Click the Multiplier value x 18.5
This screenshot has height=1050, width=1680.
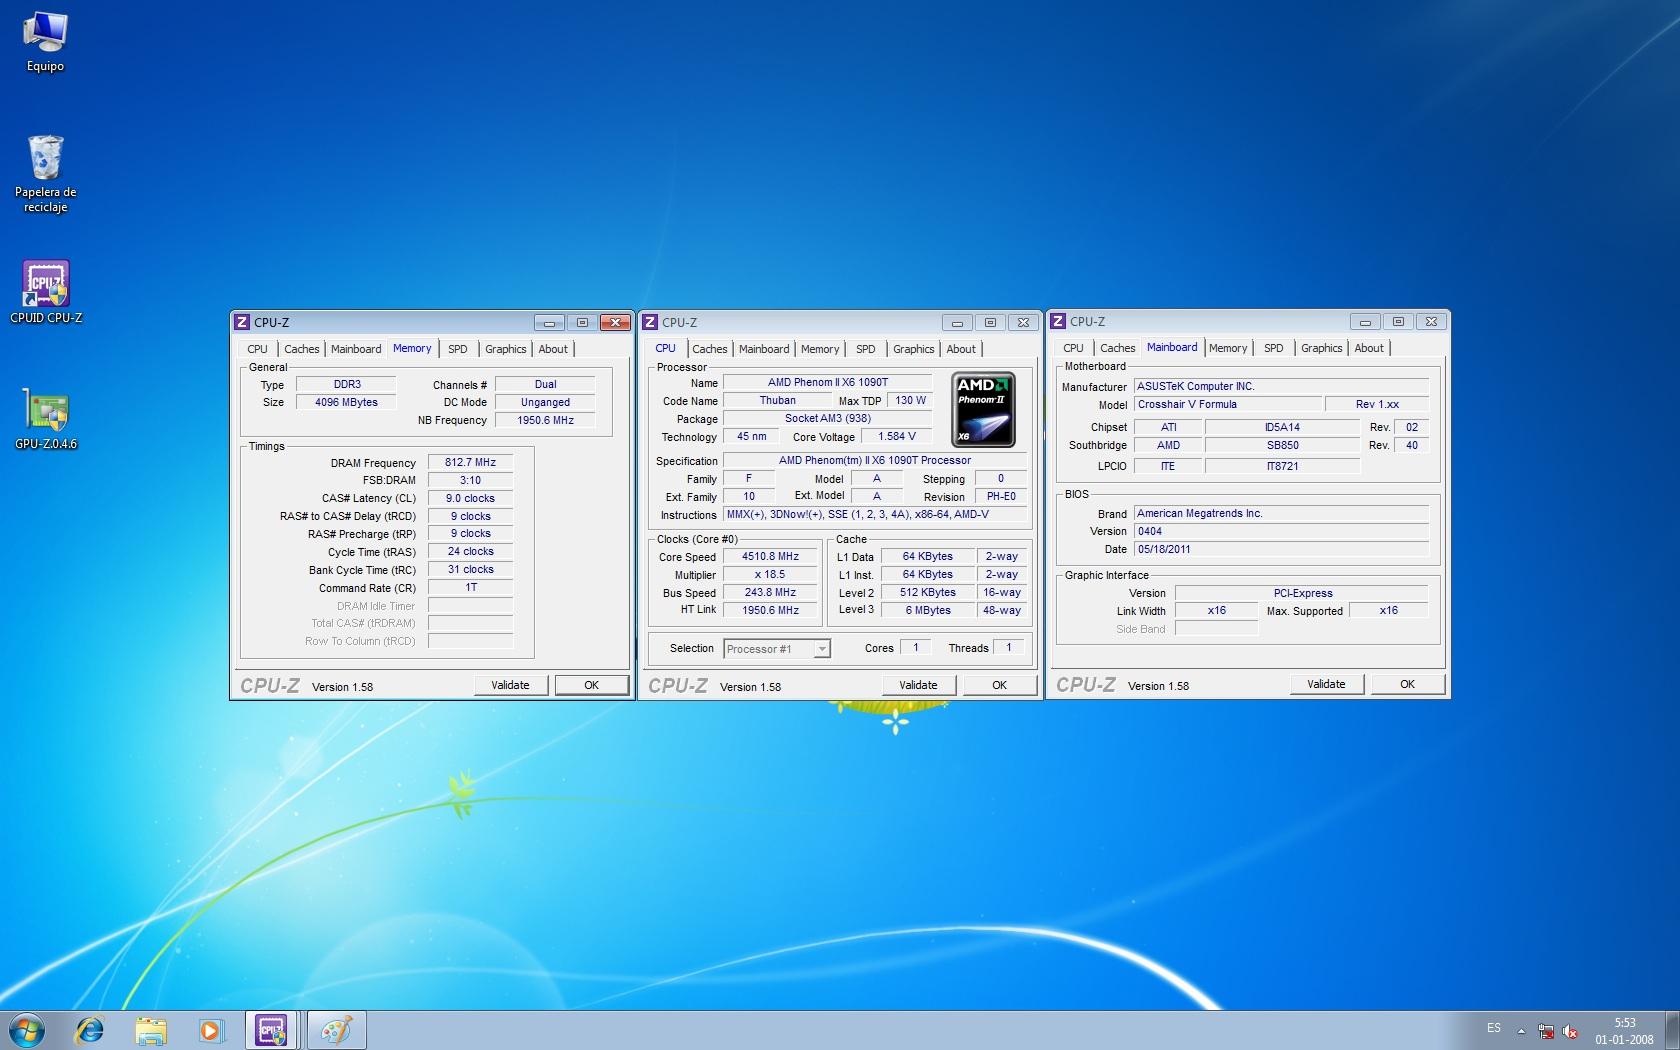click(x=770, y=575)
